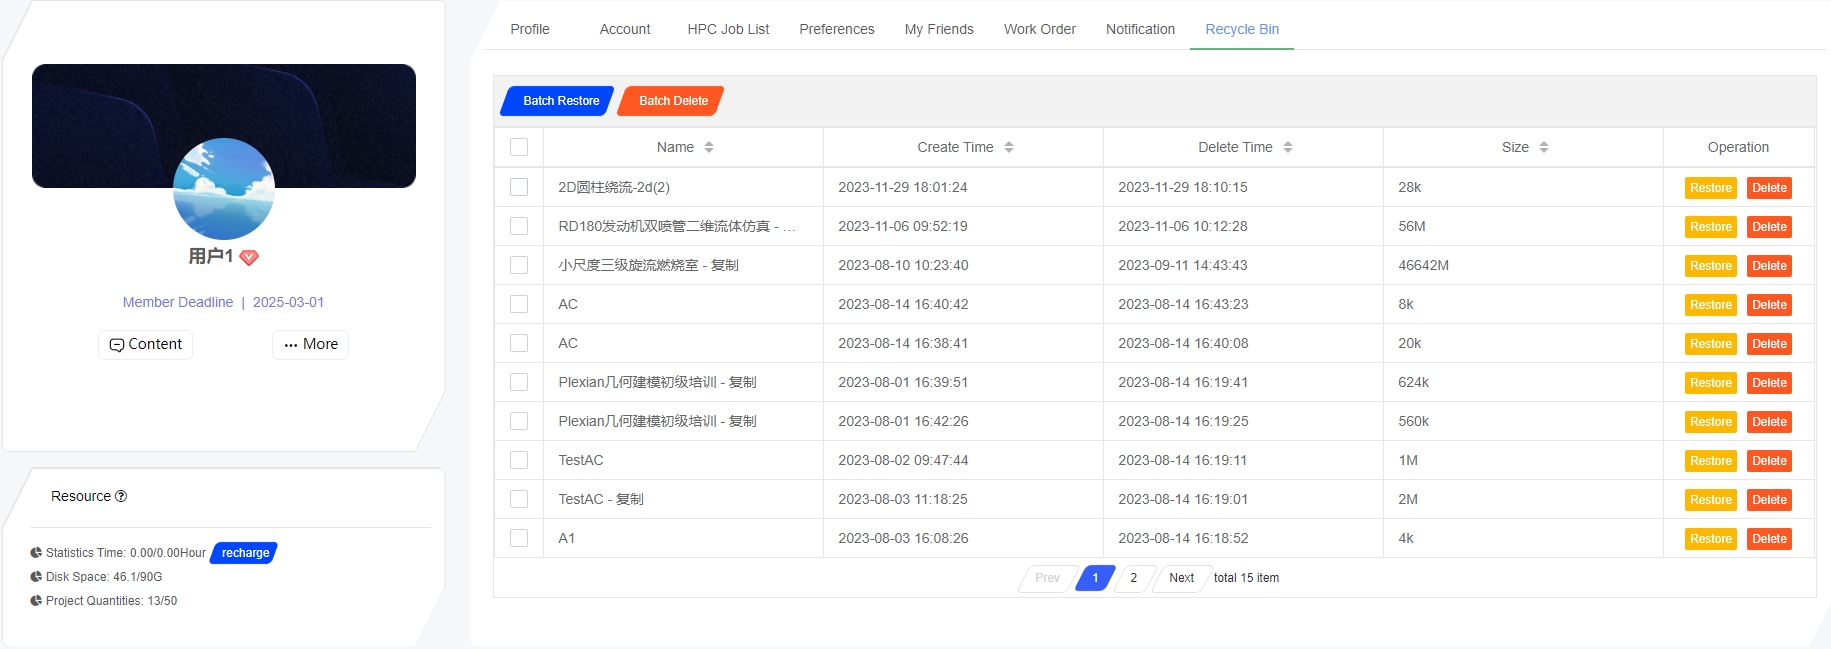Restore the A1 item

tap(1711, 539)
